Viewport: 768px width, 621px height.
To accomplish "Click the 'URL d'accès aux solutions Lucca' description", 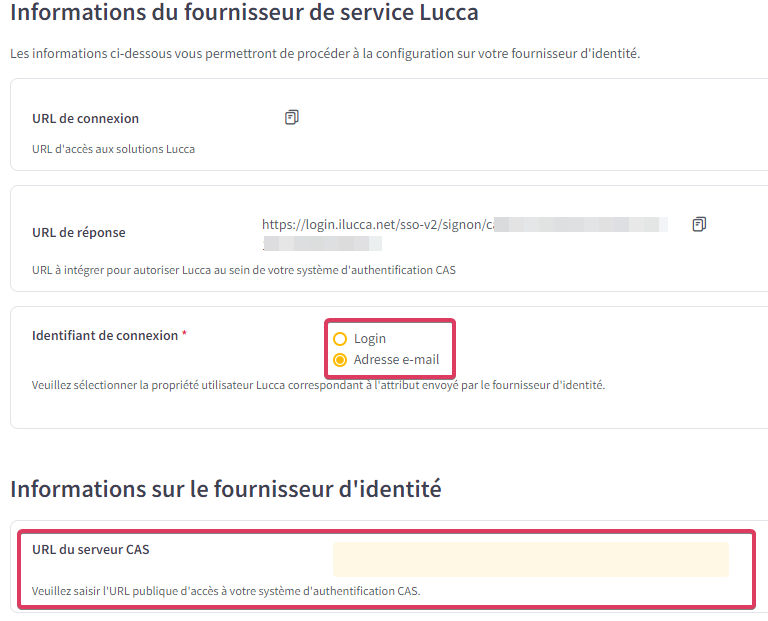I will pos(113,149).
